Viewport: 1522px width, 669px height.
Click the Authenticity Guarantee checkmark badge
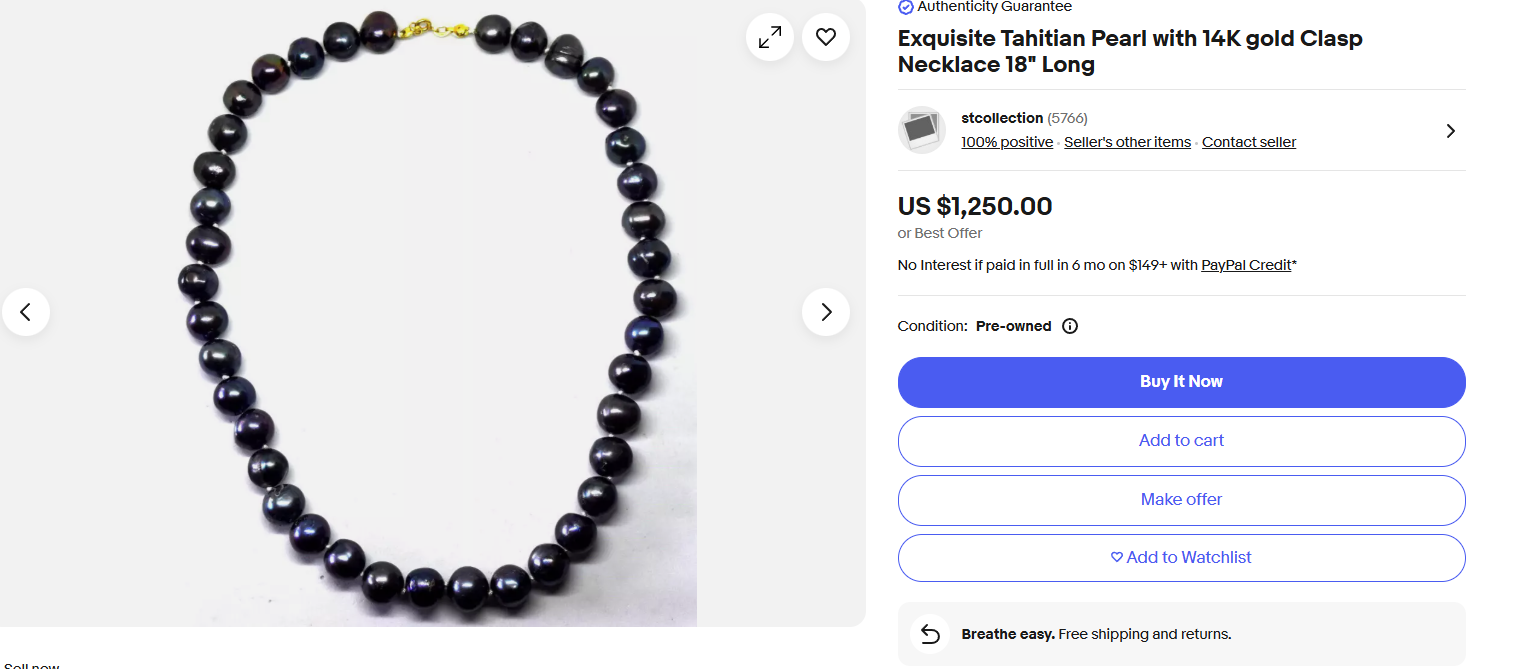coord(906,7)
